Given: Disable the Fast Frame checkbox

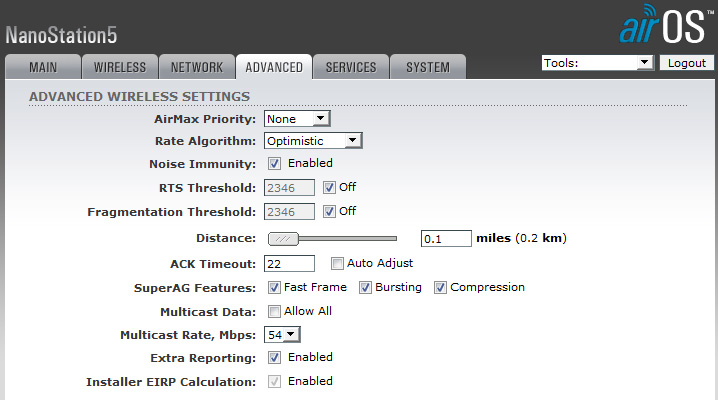Looking at the screenshot, I should [x=275, y=287].
